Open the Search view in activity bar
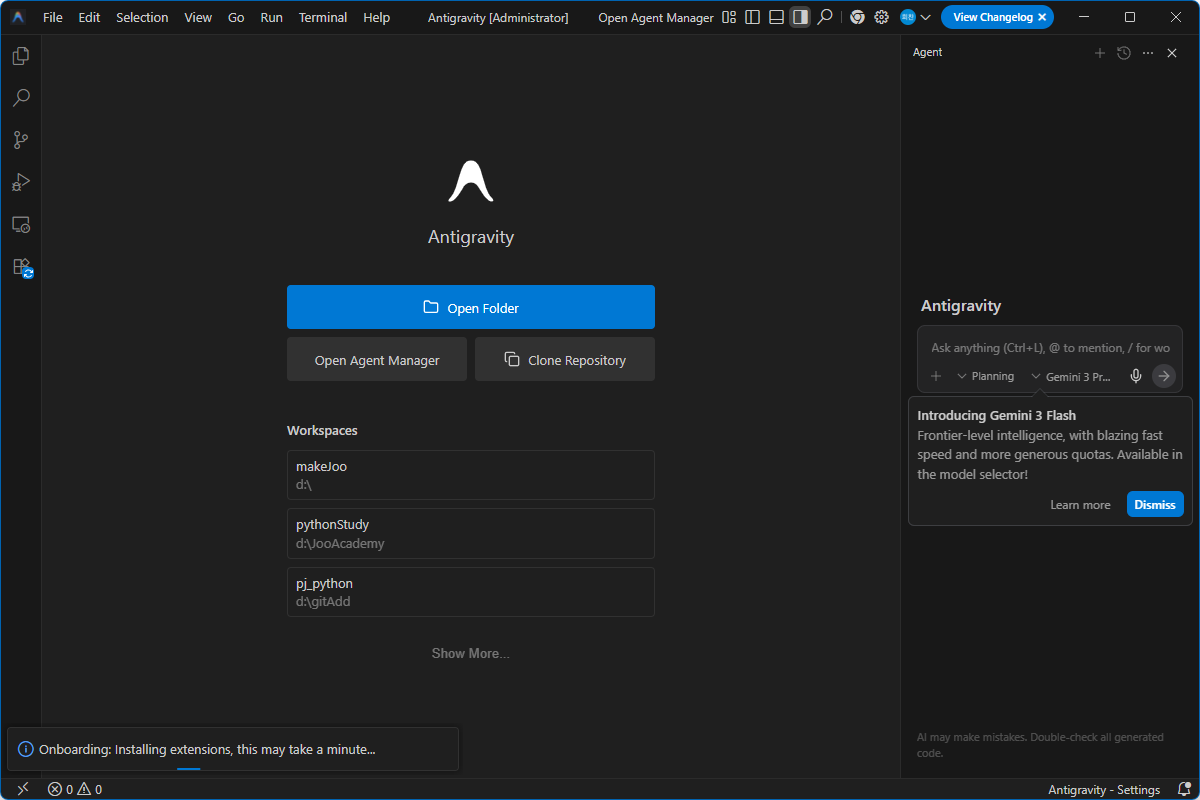Viewport: 1200px width, 800px height. [x=20, y=98]
